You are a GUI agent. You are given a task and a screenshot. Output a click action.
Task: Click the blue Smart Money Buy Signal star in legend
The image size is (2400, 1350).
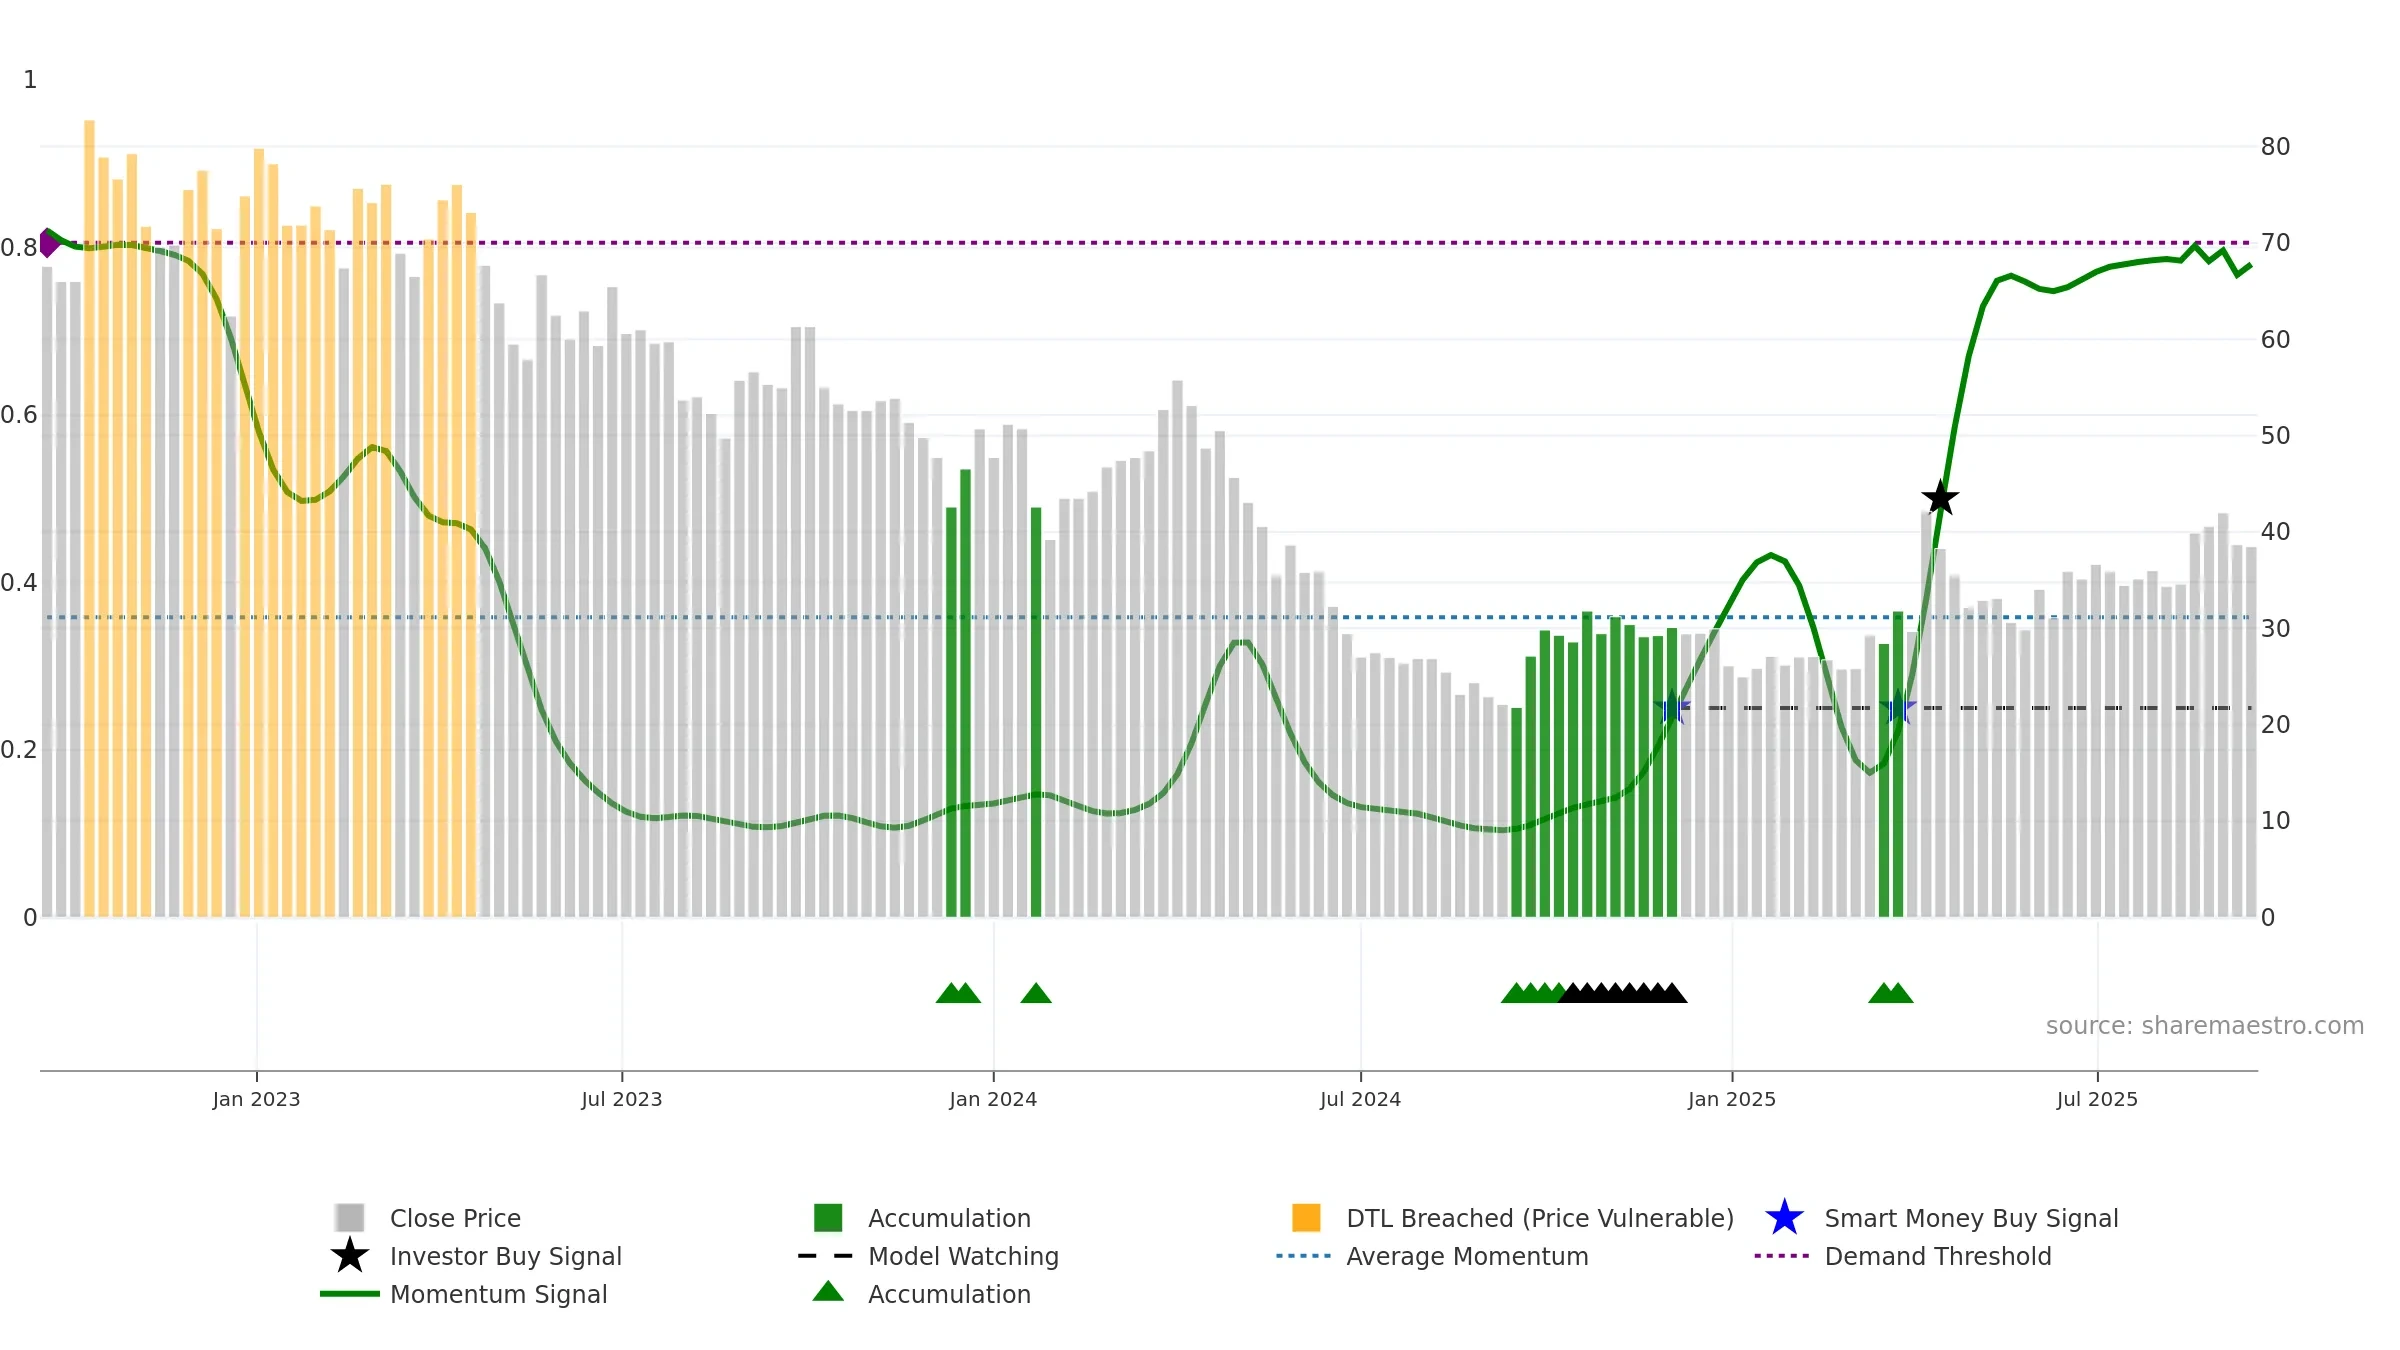pyautogui.click(x=1784, y=1218)
